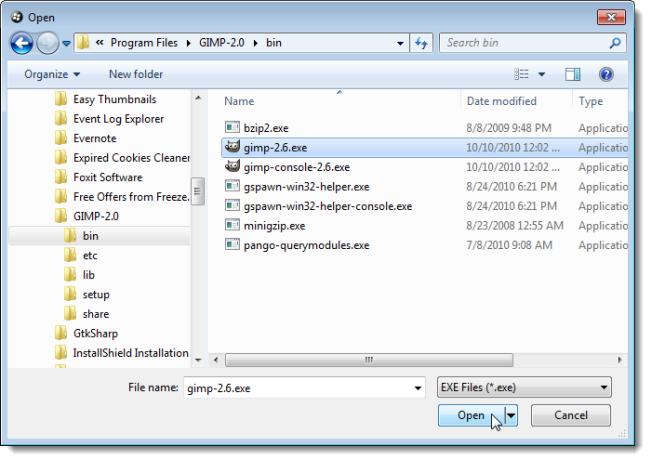Select the bzip2.exe file
This screenshot has width=650, height=461.
tap(266, 128)
